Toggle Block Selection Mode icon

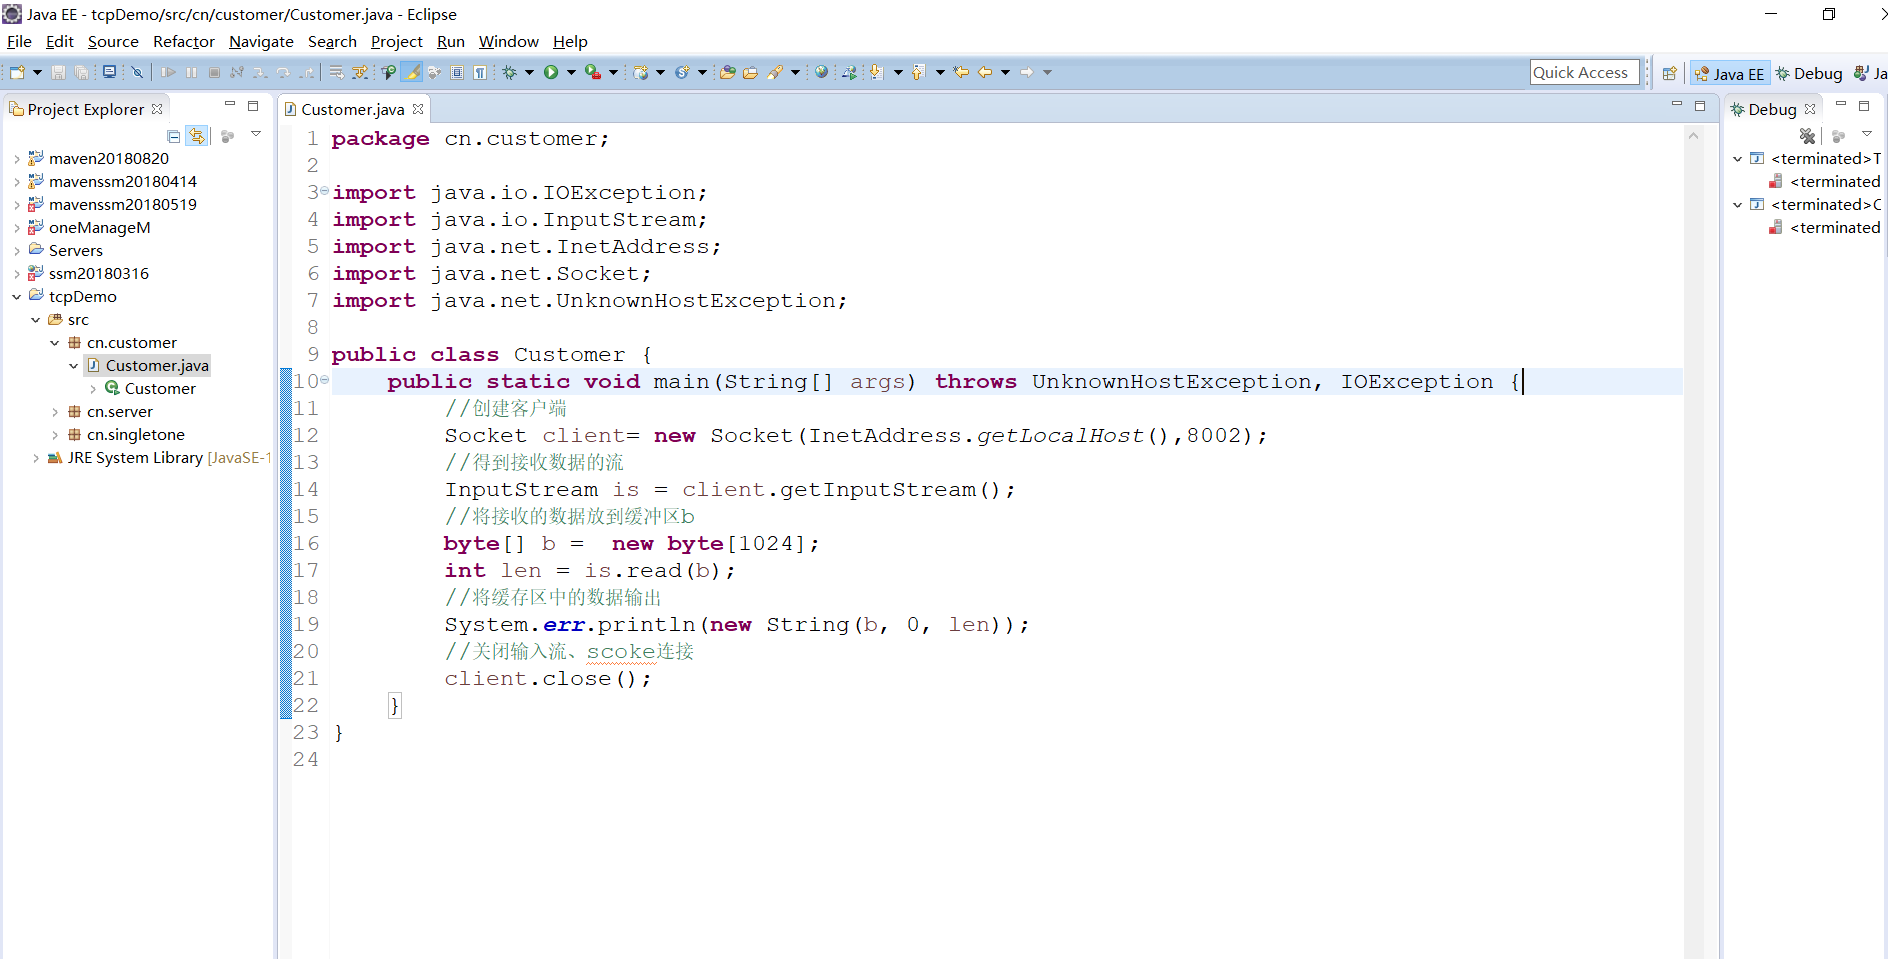[x=457, y=72]
